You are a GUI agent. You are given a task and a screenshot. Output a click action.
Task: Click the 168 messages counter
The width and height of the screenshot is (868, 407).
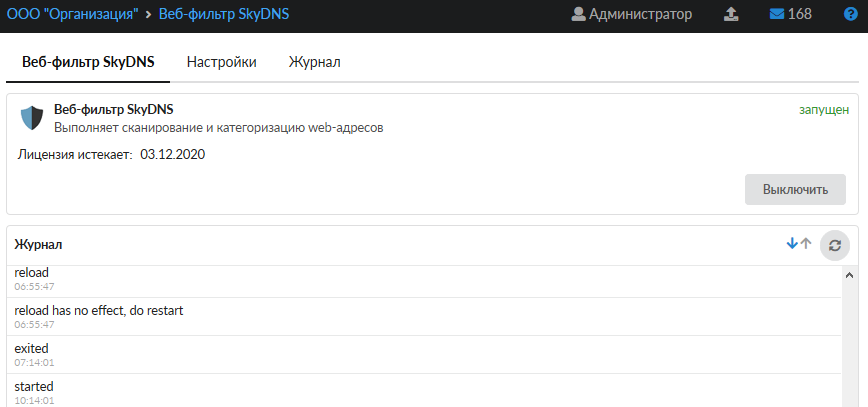[799, 14]
